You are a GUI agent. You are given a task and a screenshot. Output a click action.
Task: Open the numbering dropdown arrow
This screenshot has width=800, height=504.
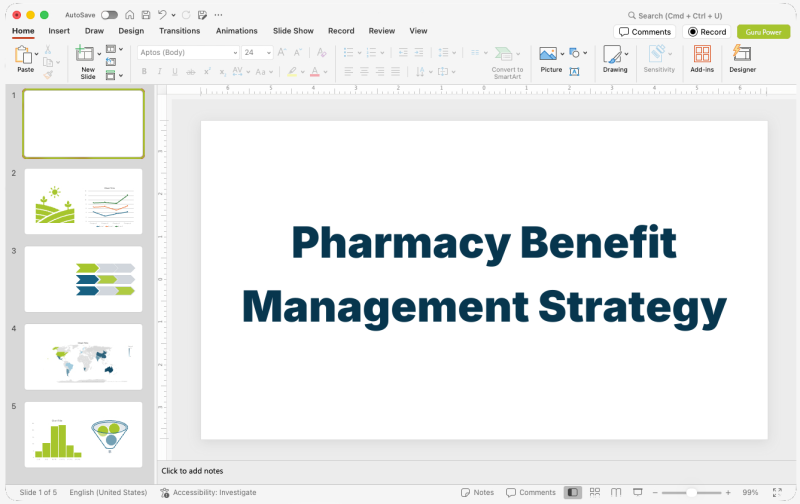(382, 53)
